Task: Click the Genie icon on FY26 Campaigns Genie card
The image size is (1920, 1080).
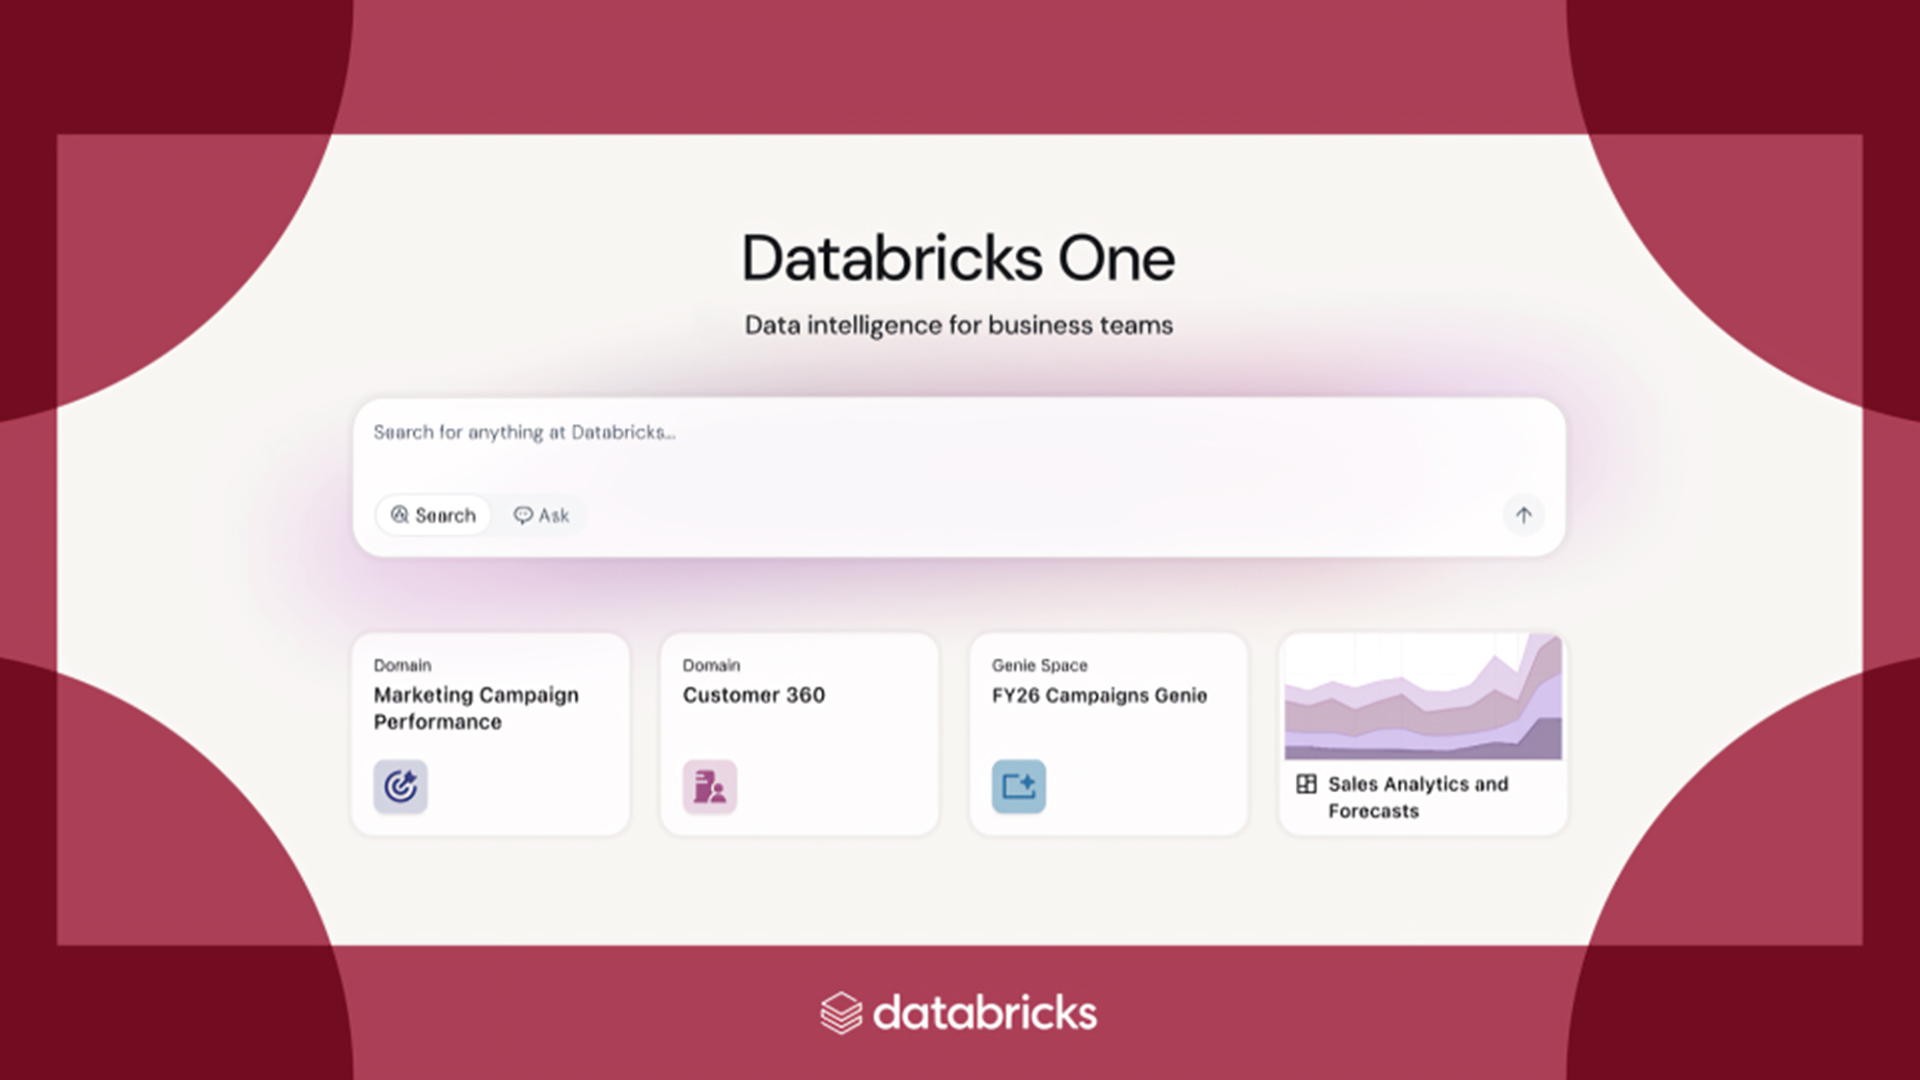Action: coord(1018,787)
